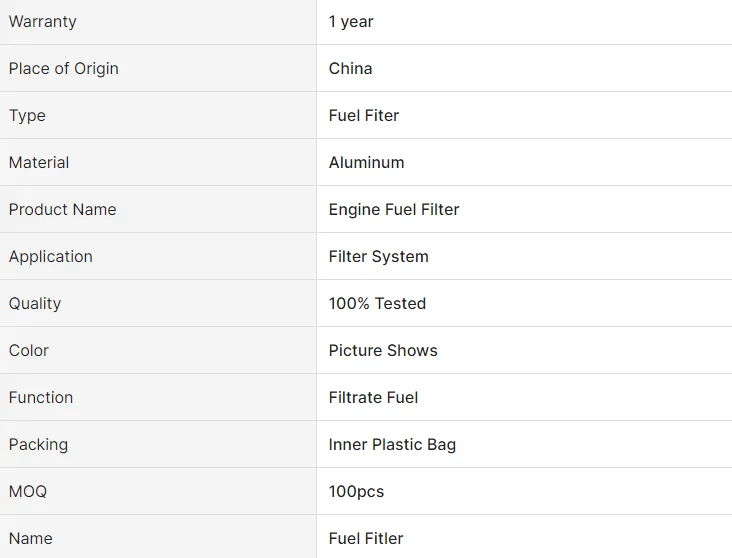Select the '1 year' warranty value

[x=351, y=21]
